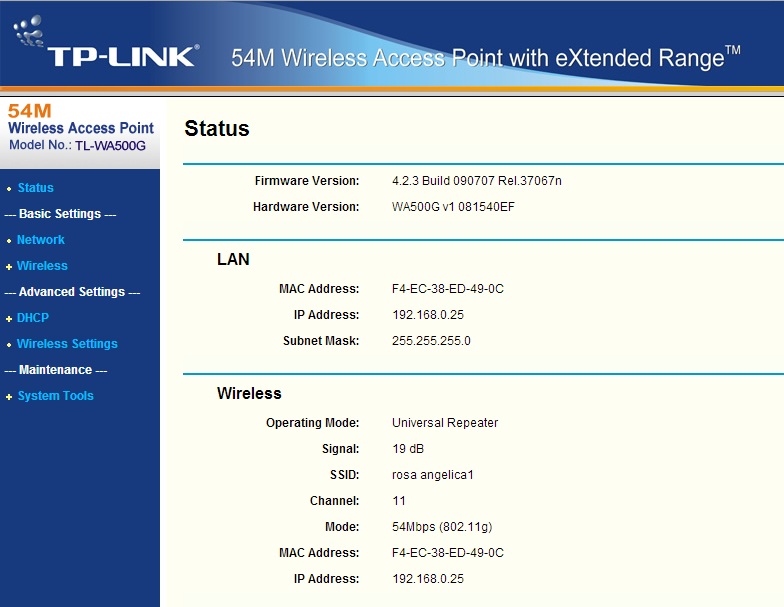Select the Signal value 19 dB
Image resolution: width=784 pixels, height=607 pixels.
408,449
